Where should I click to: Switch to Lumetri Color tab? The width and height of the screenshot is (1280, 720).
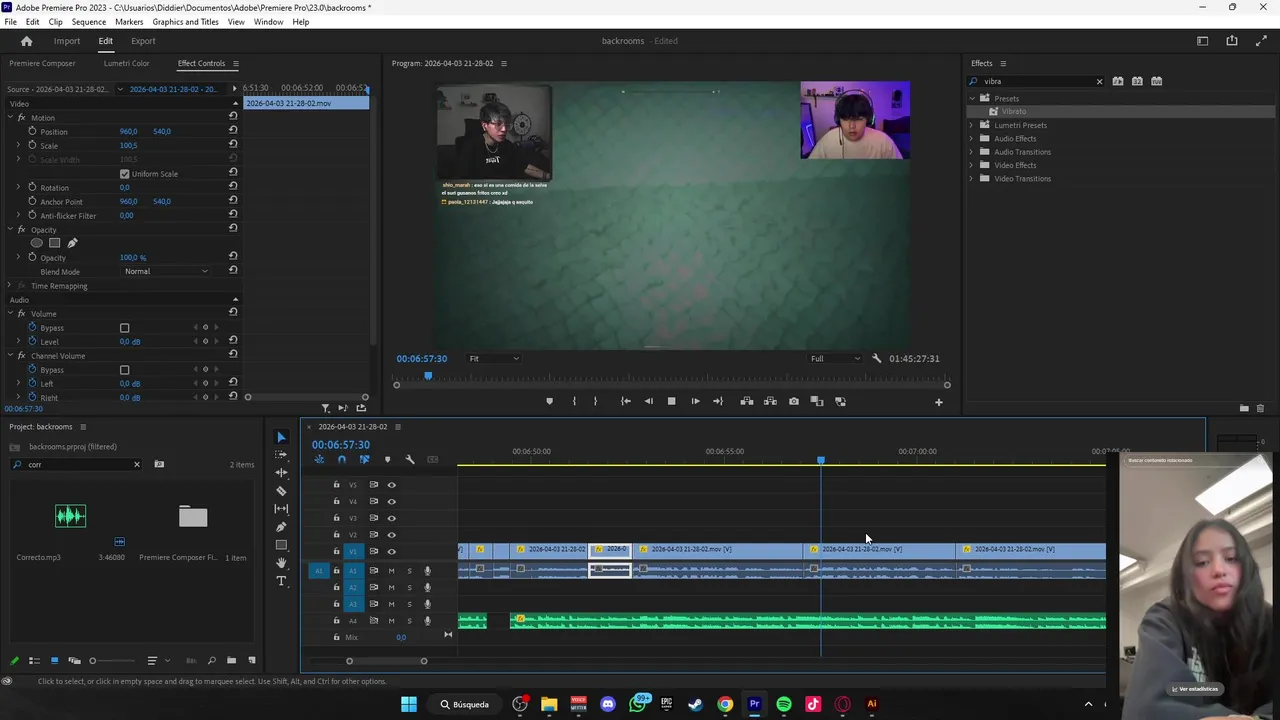pos(126,63)
